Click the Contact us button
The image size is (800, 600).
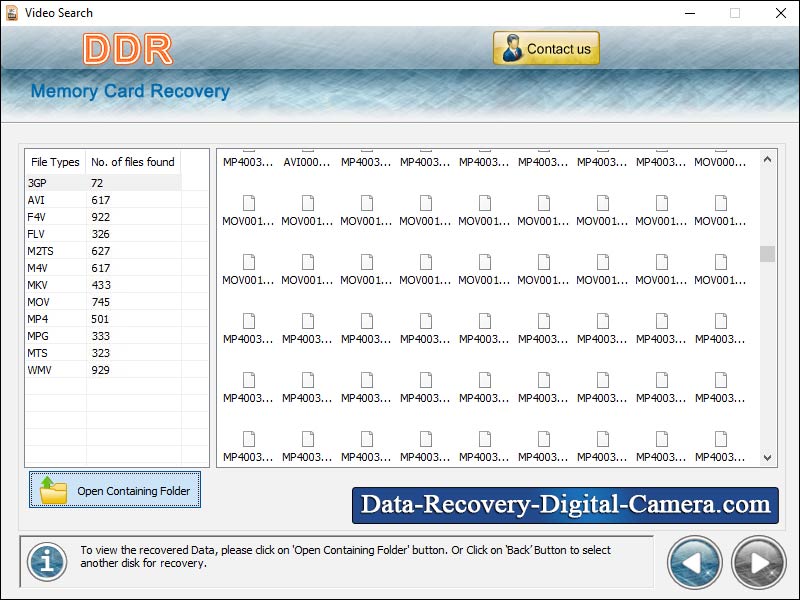coord(546,48)
